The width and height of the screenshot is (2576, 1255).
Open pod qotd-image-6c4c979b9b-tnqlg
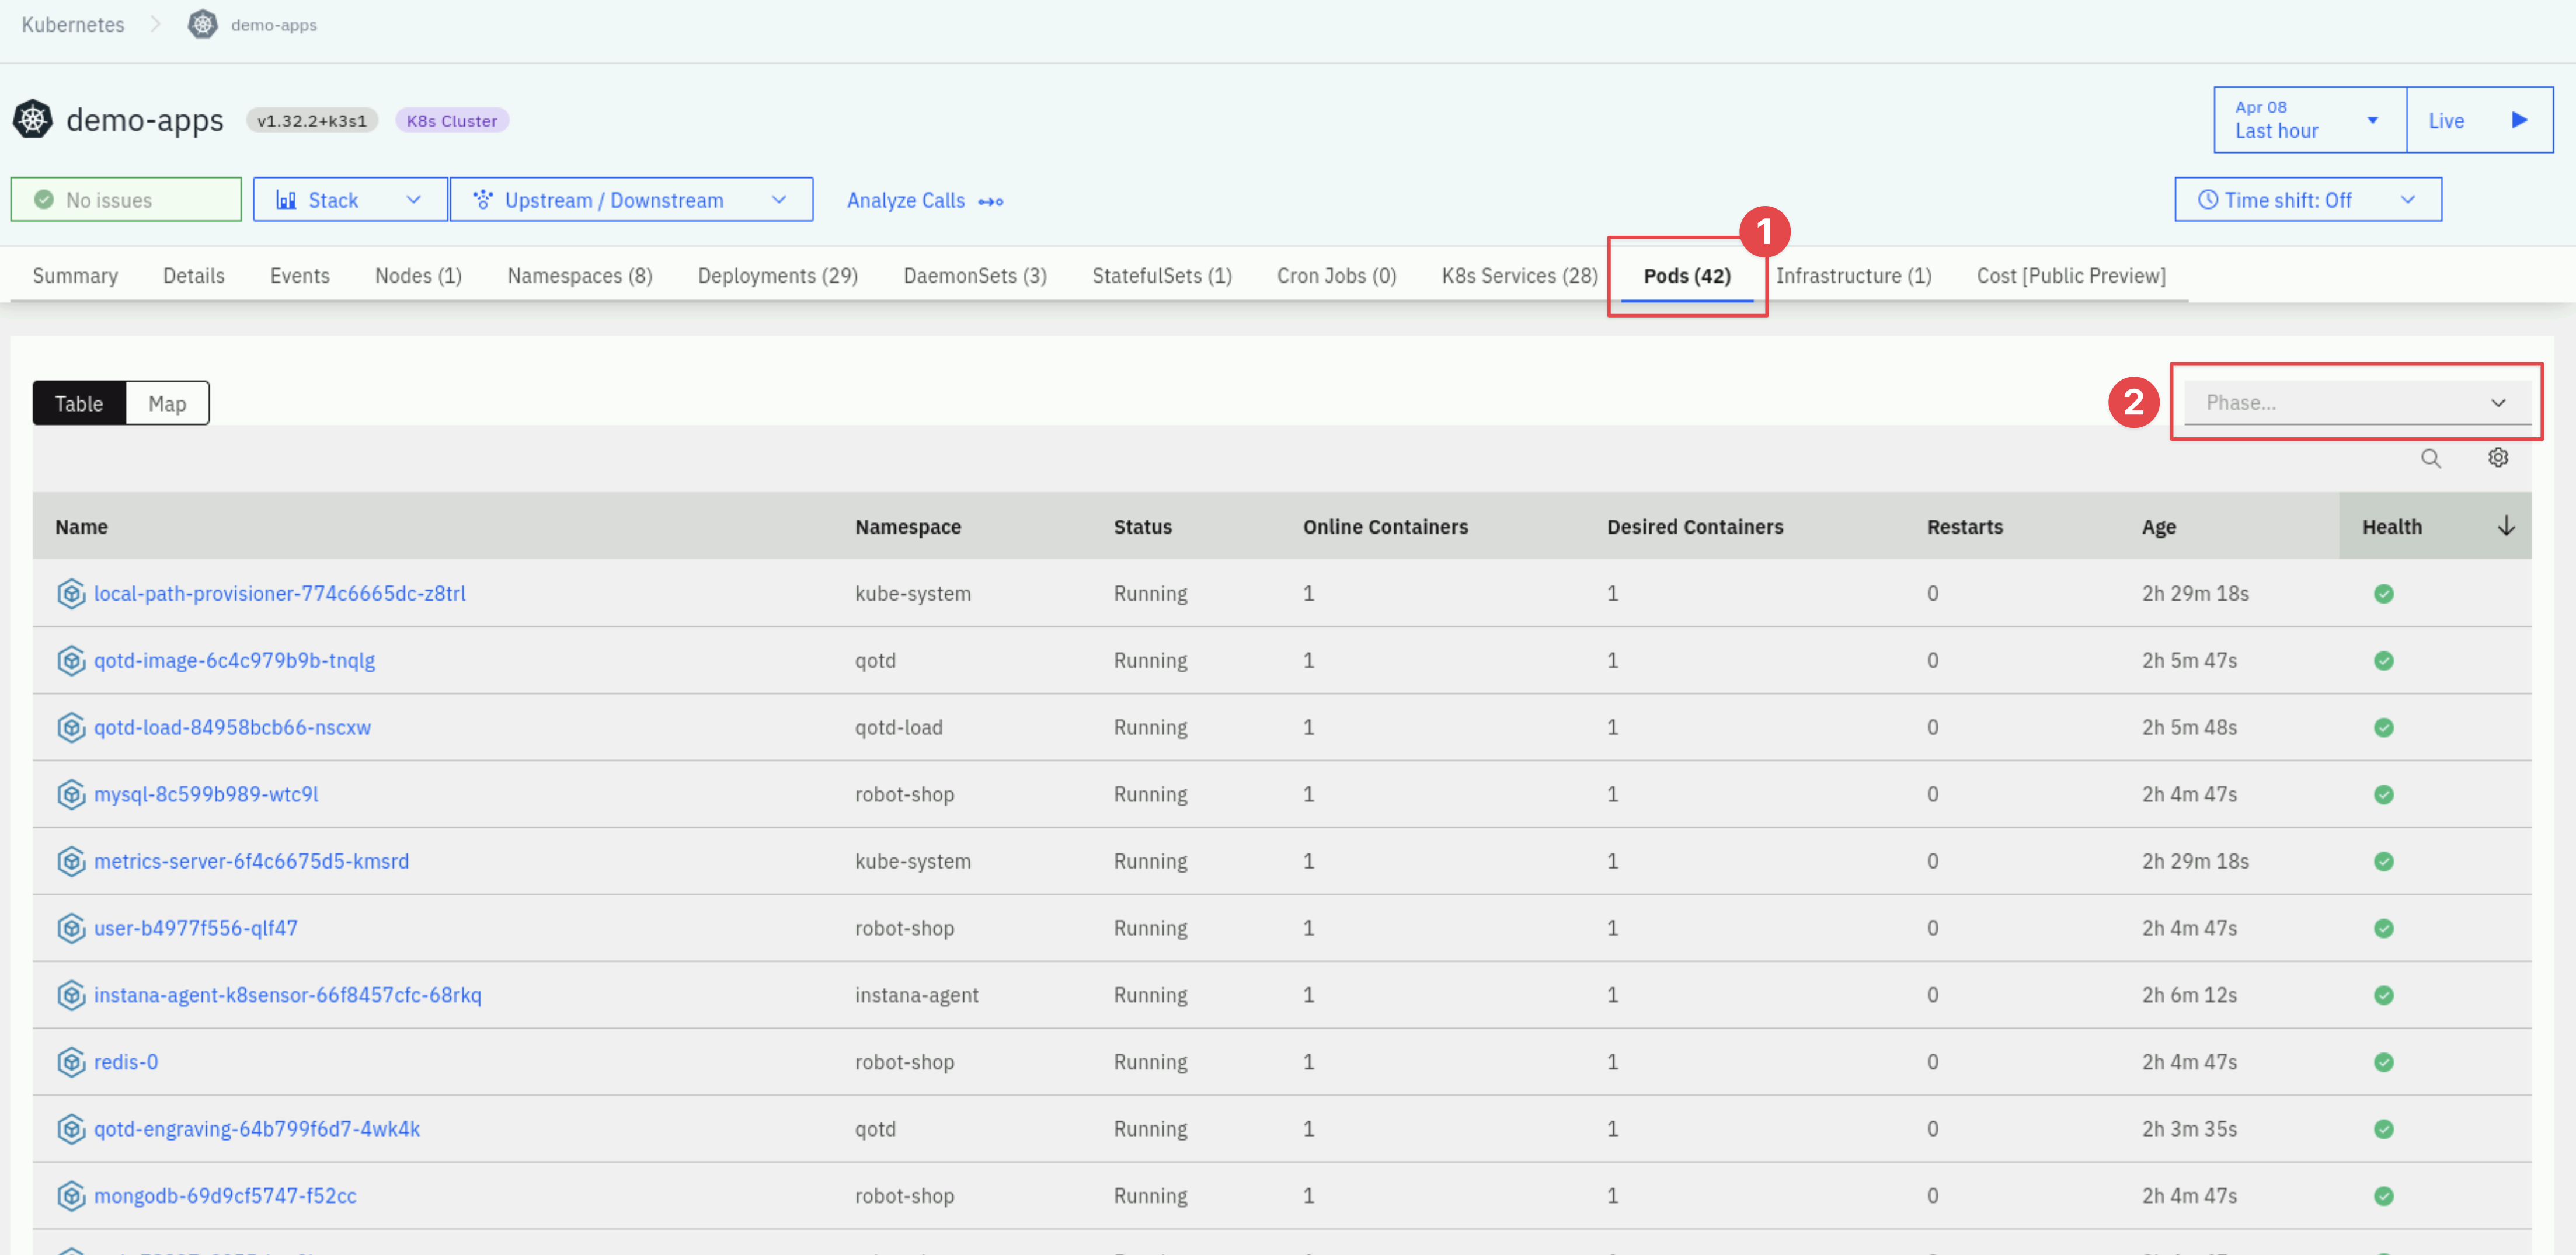coord(235,661)
